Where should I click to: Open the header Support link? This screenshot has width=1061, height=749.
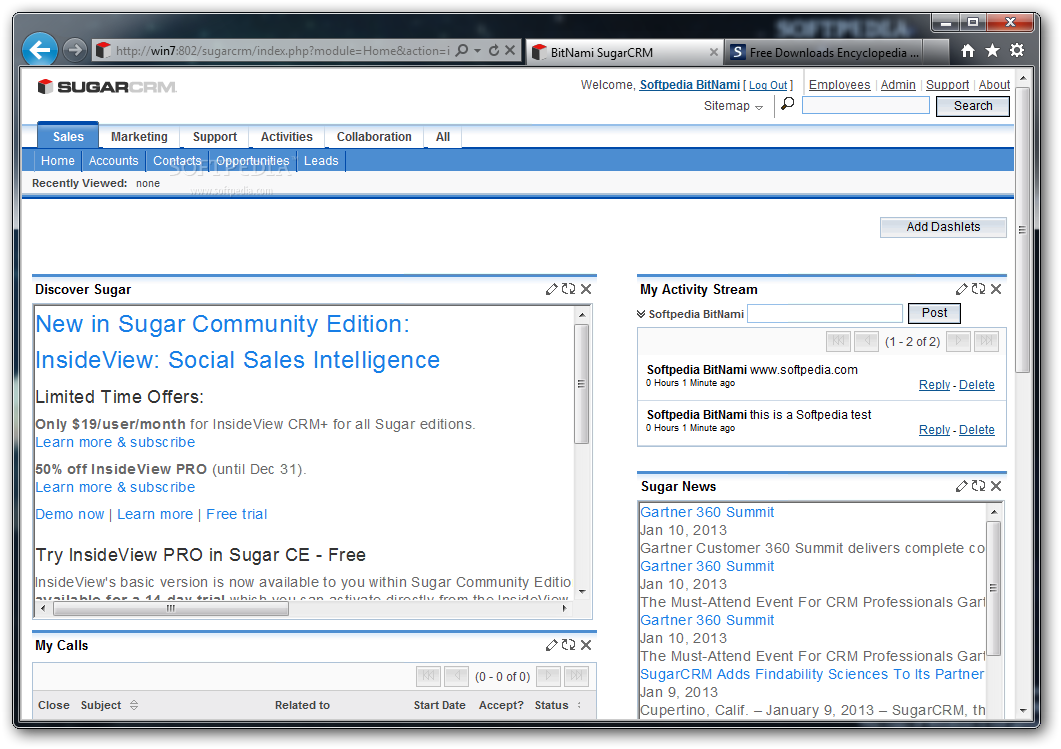click(x=947, y=85)
